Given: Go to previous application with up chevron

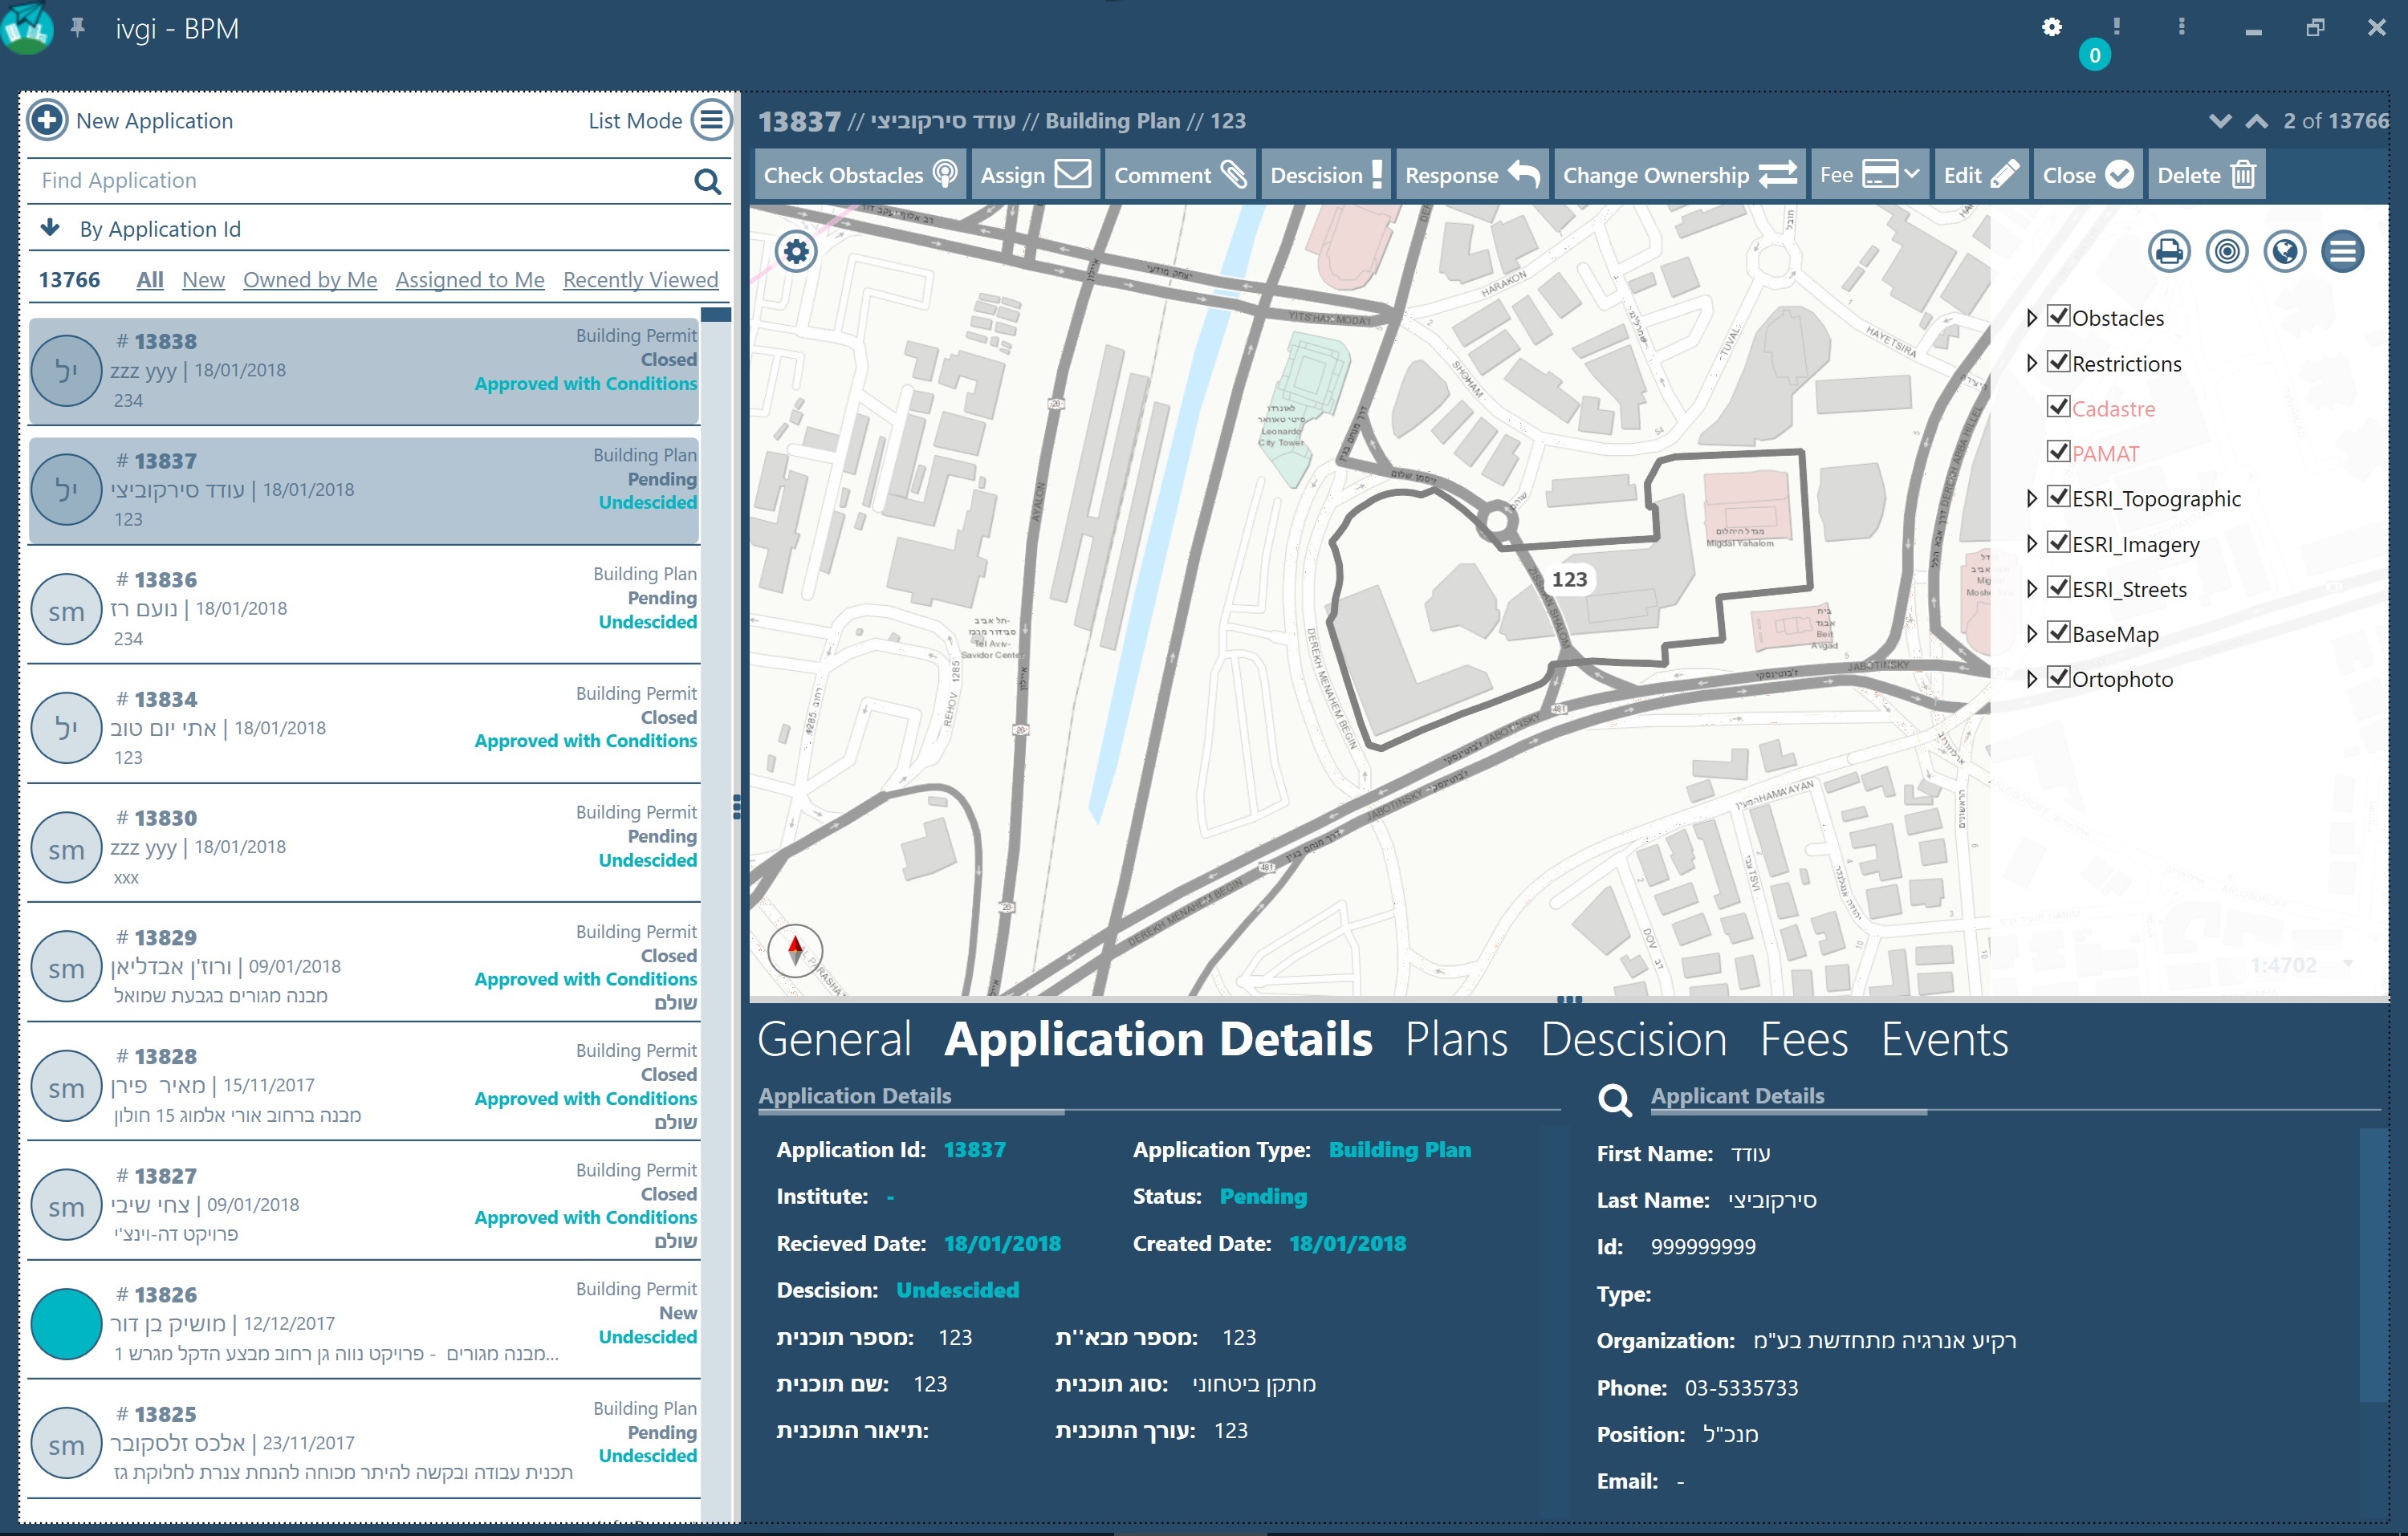Looking at the screenshot, I should click(2256, 121).
